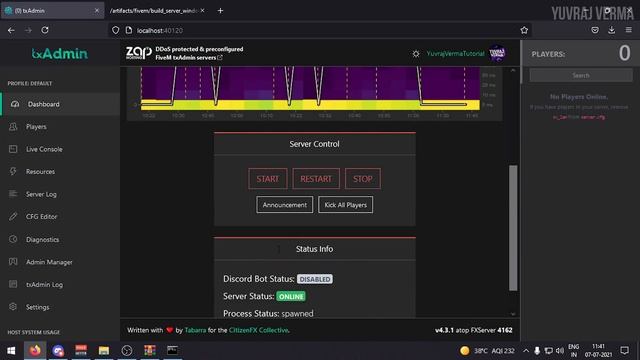Image resolution: width=640 pixels, height=360 pixels.
Task: Open a new browser tab
Action: (x=220, y=11)
